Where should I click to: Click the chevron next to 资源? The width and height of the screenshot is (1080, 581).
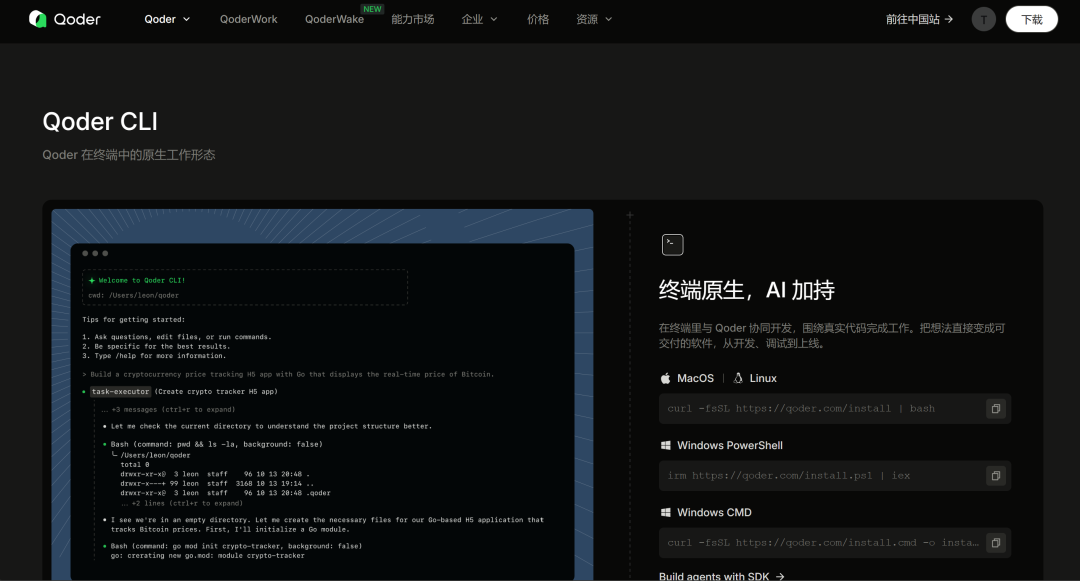point(608,19)
